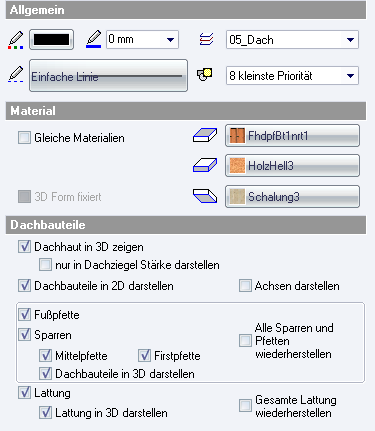Check Achsen darstellen option

click(x=245, y=286)
